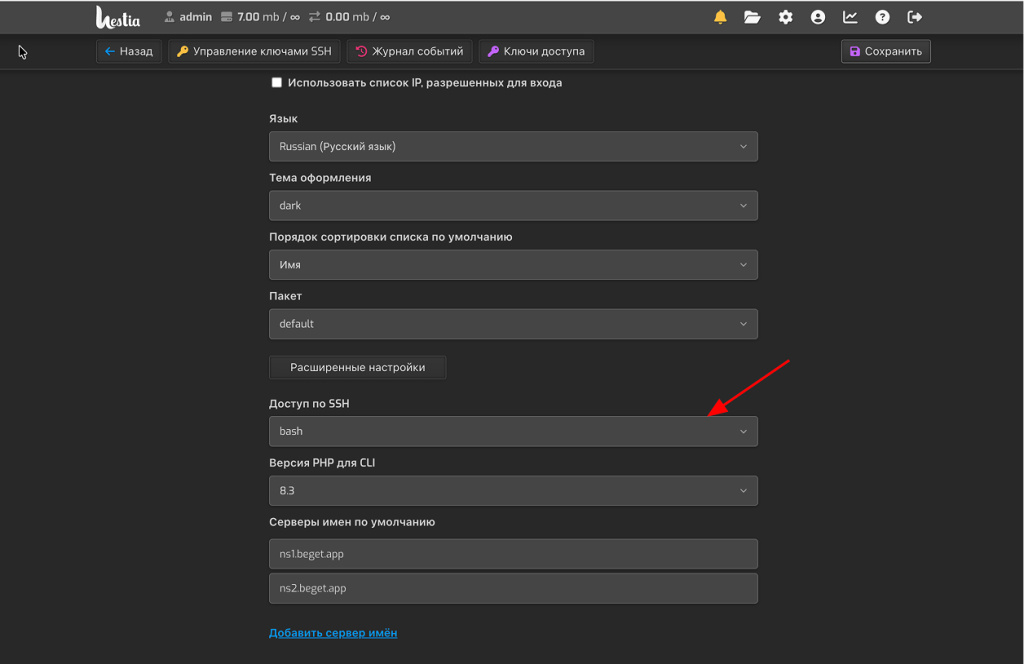Screen dimensions: 1024x664
Task: Open server settings gear icon
Action: (785, 17)
